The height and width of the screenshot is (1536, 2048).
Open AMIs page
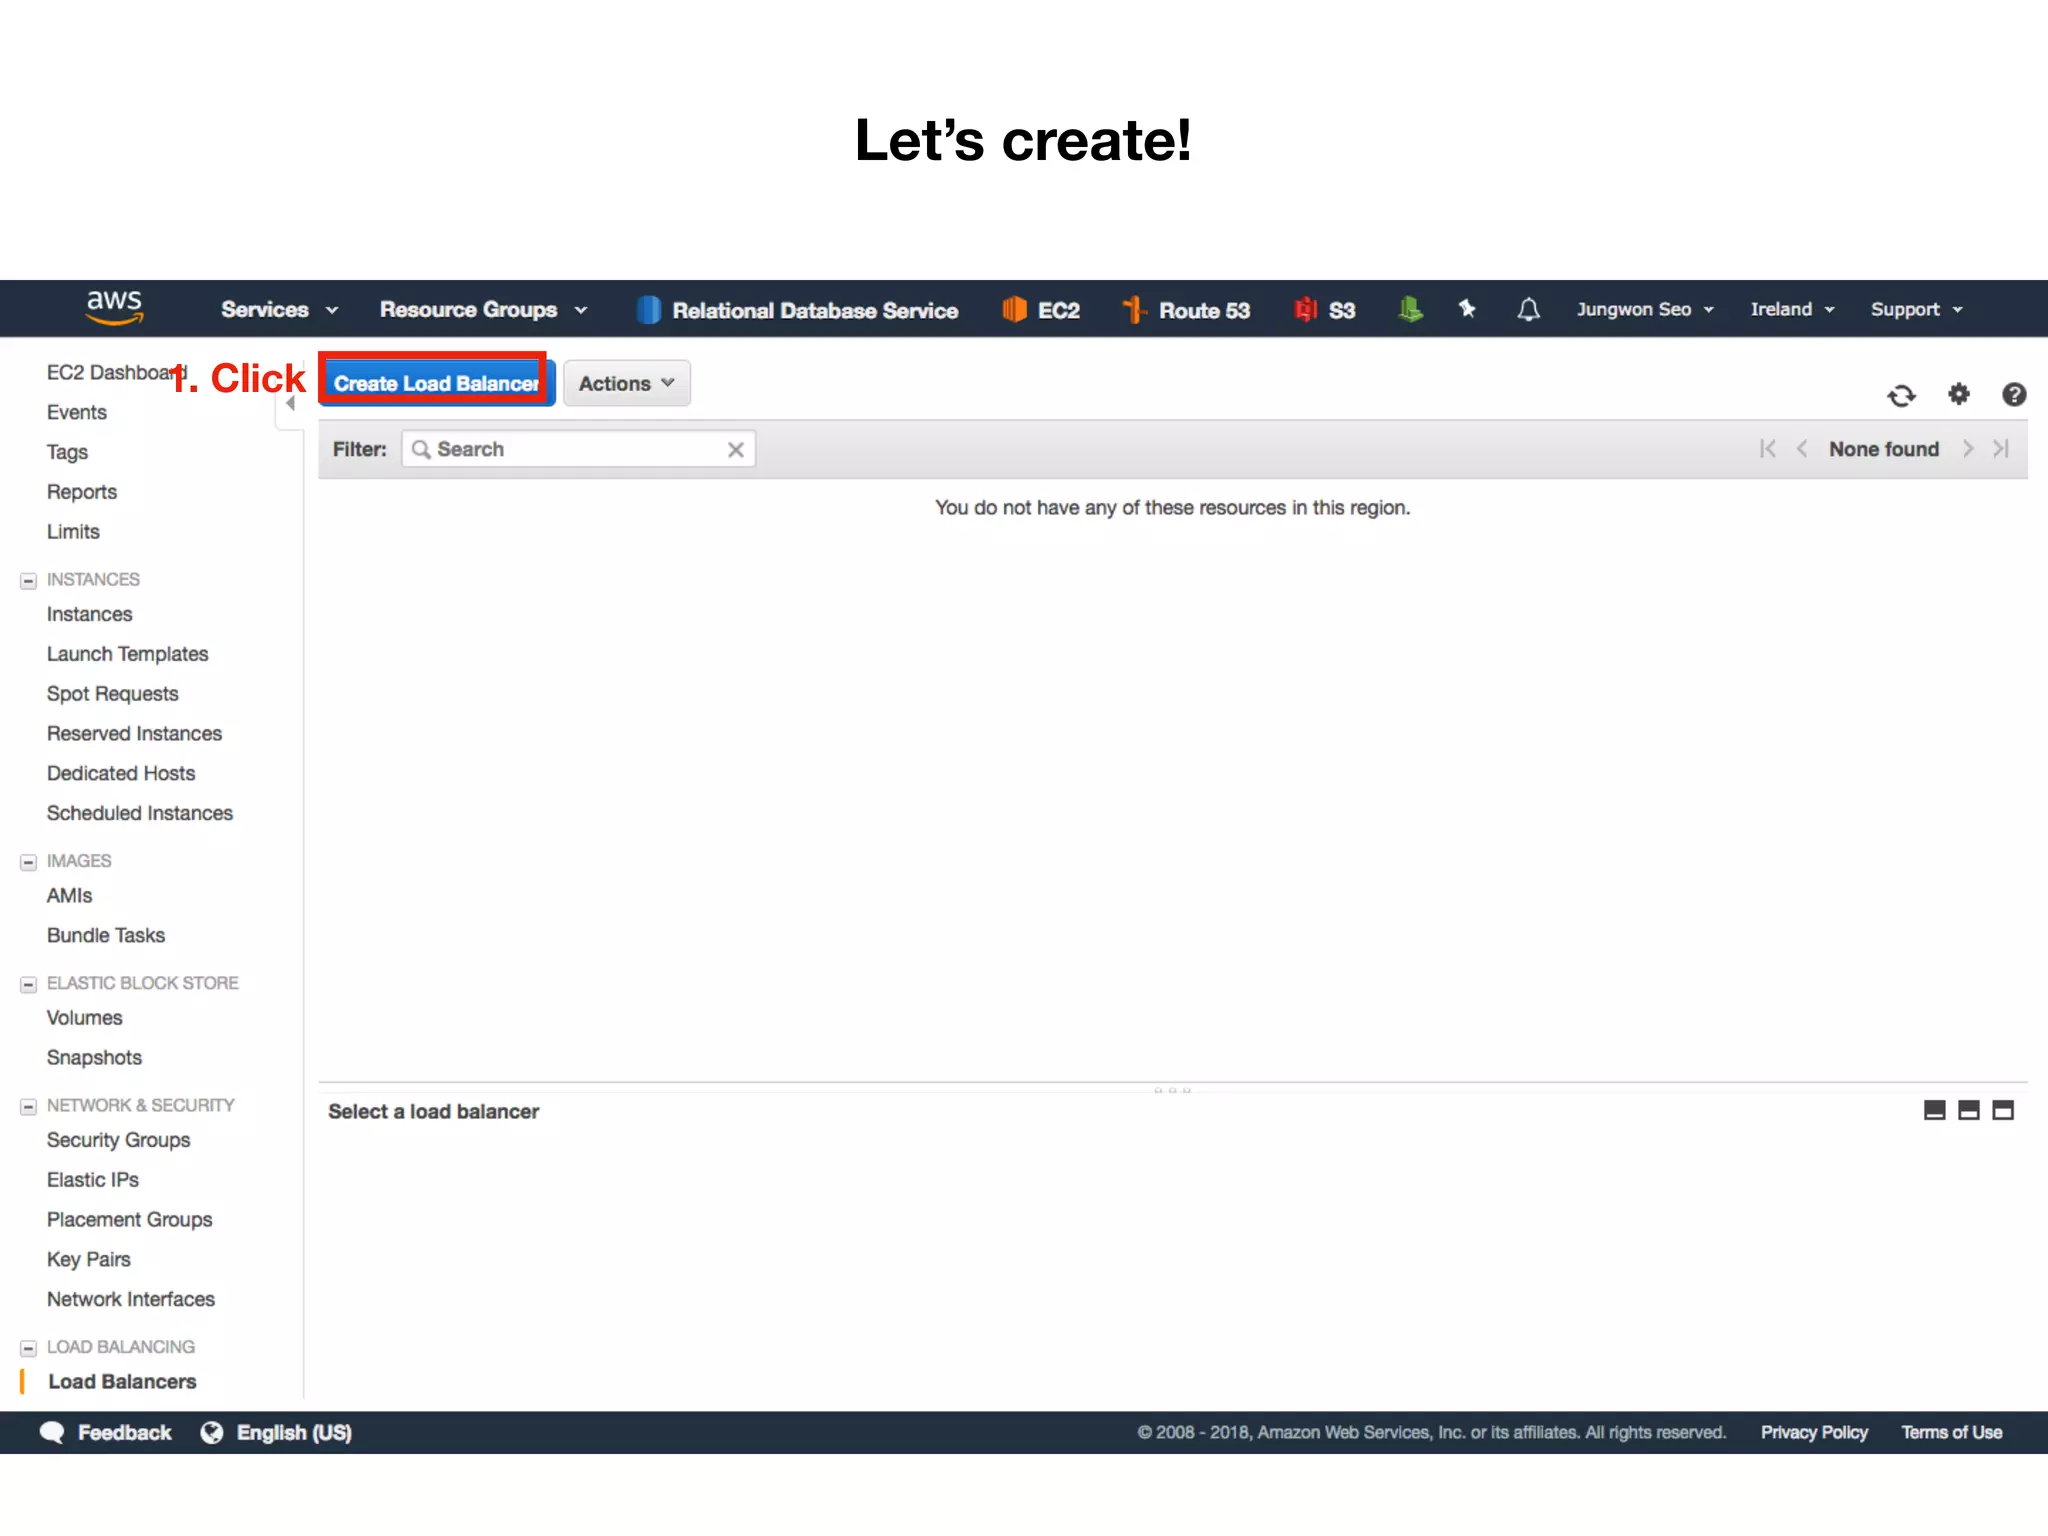point(69,896)
